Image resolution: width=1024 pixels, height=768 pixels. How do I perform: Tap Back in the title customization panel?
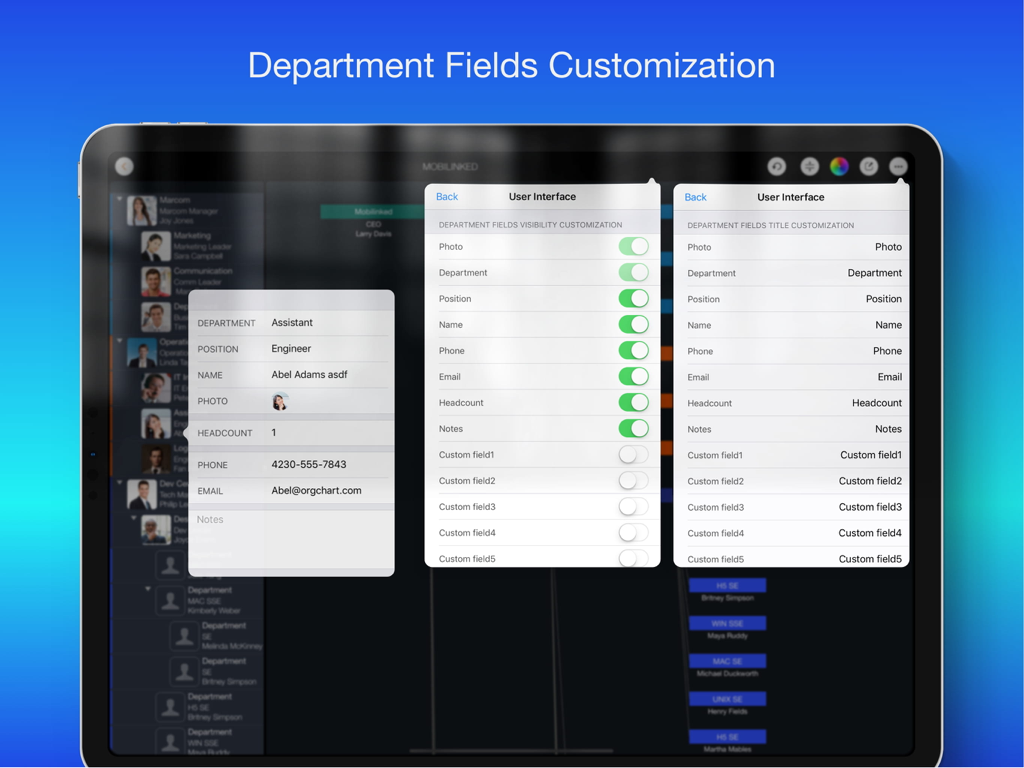click(695, 196)
